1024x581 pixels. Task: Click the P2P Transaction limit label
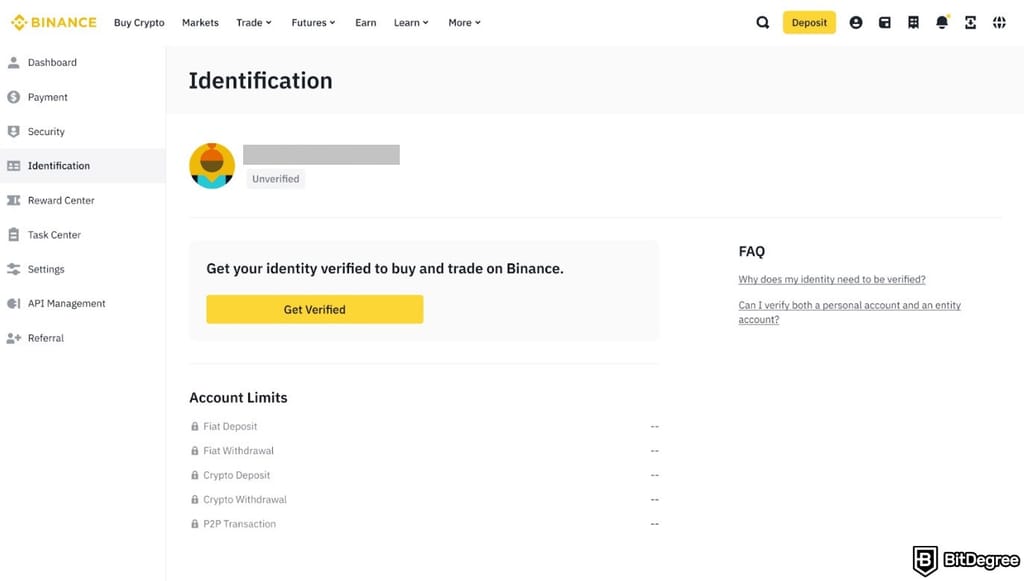click(240, 524)
